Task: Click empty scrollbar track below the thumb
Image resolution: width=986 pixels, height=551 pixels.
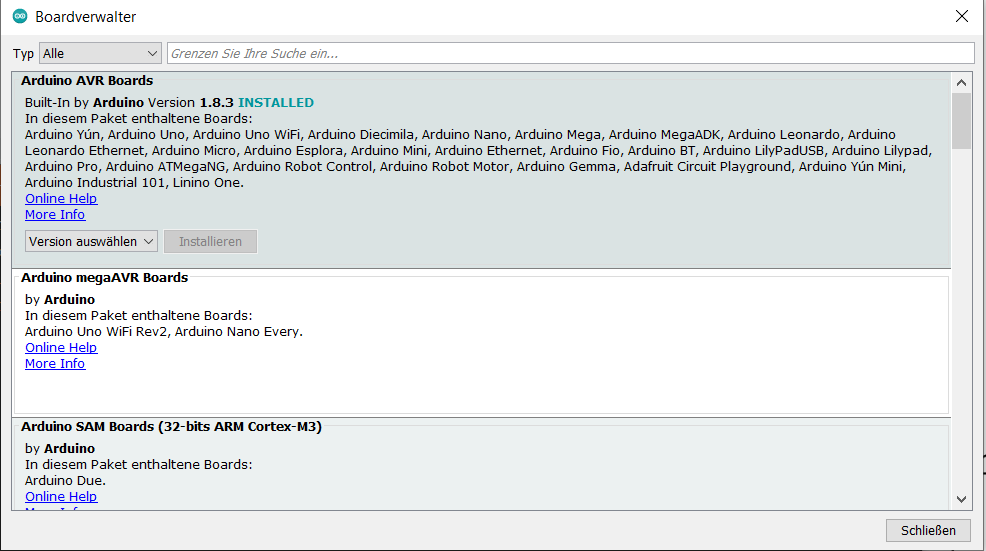Action: pos(961,320)
